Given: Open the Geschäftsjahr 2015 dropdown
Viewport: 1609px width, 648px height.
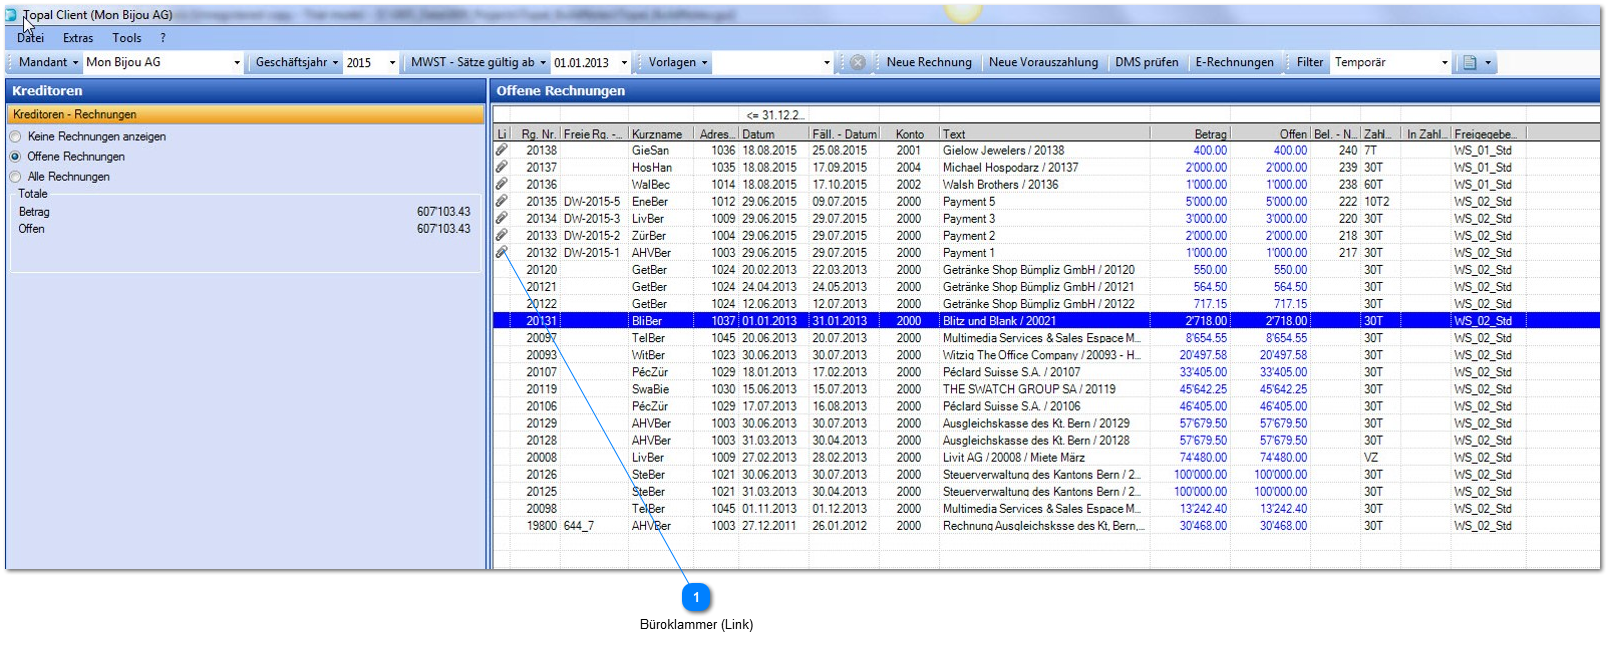Looking at the screenshot, I should tap(392, 63).
